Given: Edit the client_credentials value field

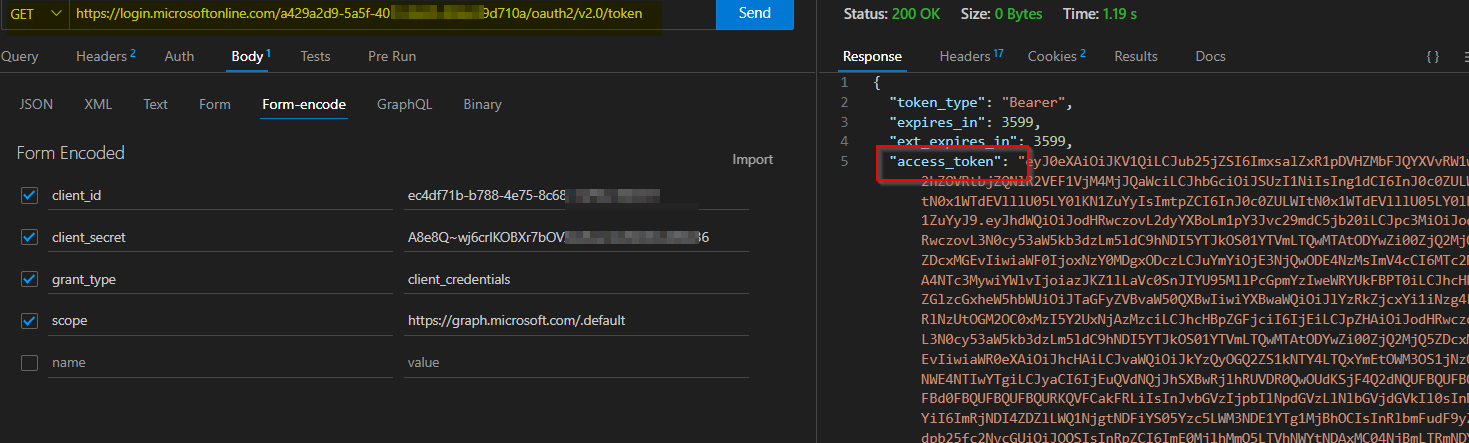Looking at the screenshot, I should [576, 279].
